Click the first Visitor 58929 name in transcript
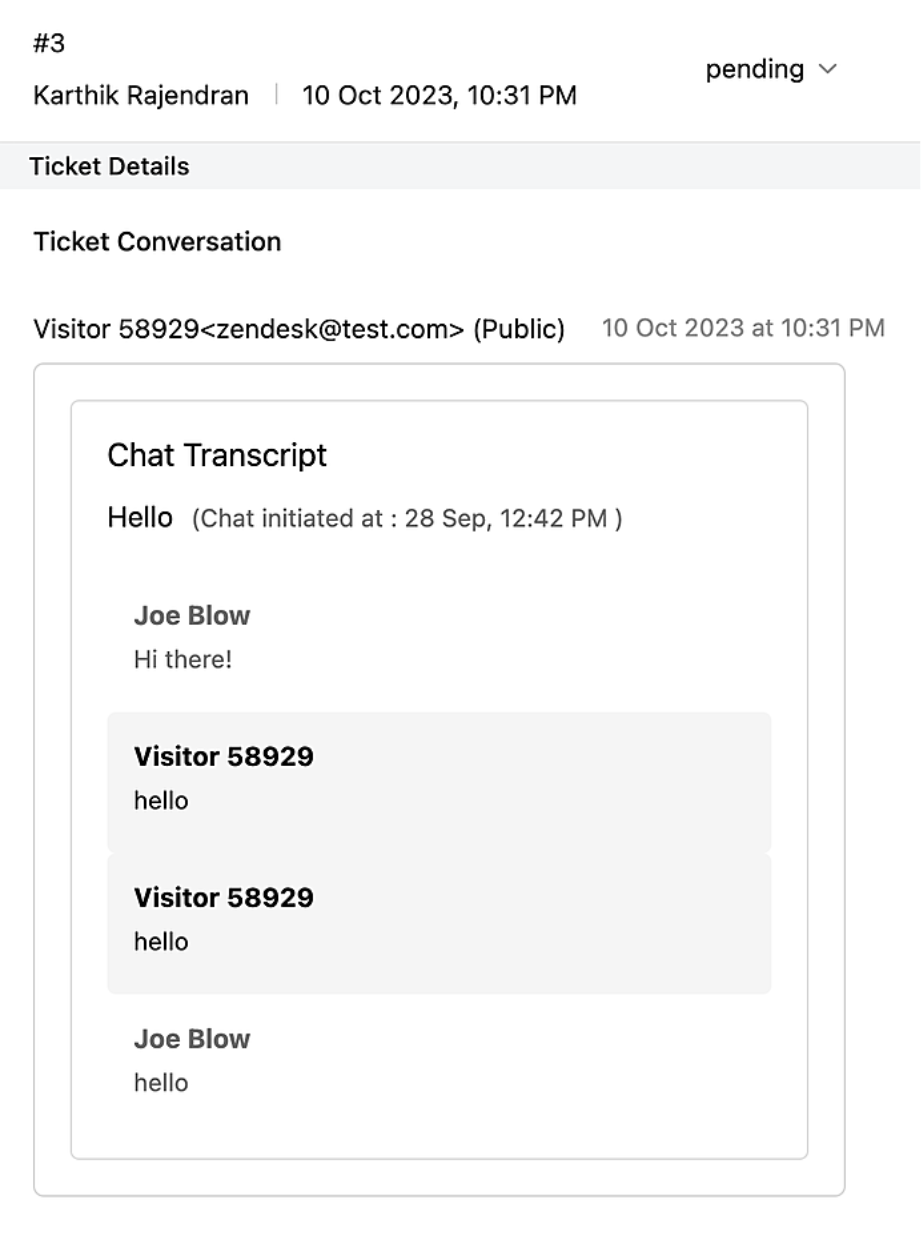 click(224, 757)
